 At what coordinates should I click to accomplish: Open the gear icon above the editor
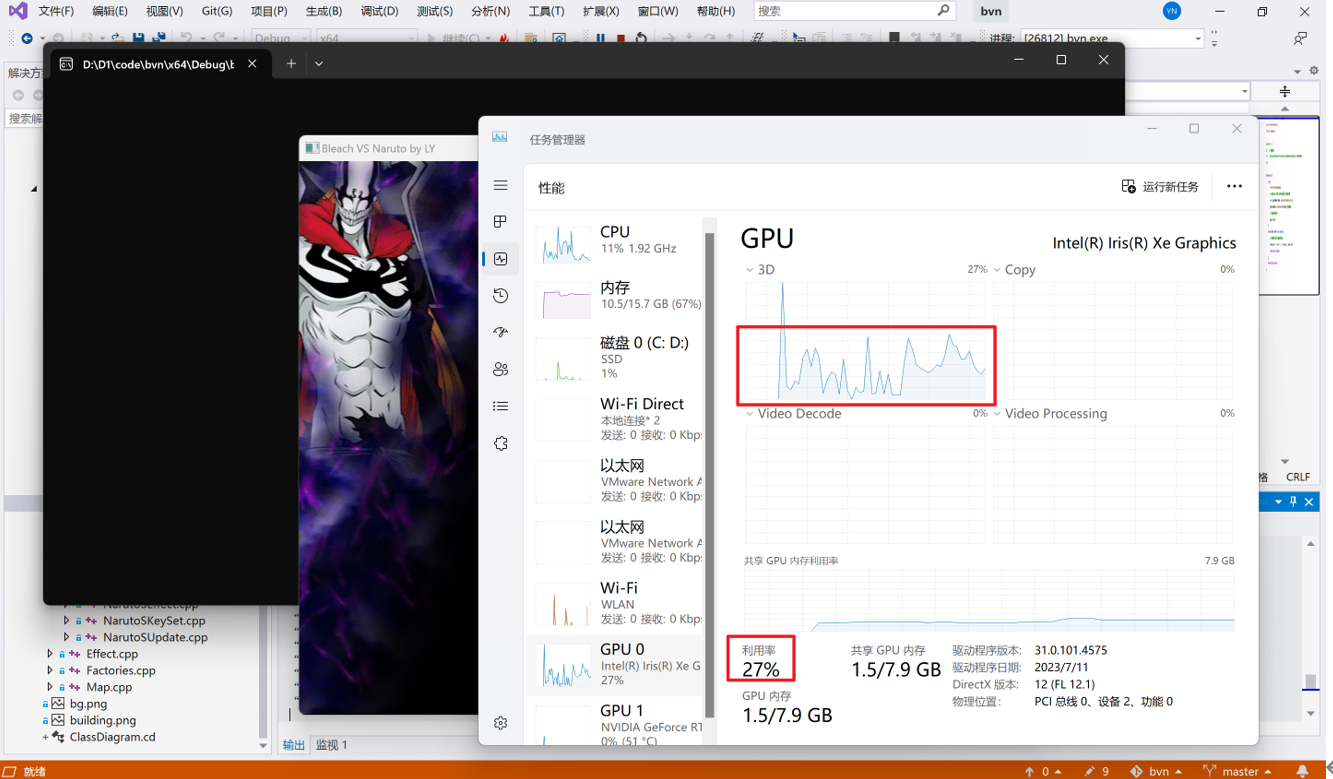pyautogui.click(x=1313, y=71)
